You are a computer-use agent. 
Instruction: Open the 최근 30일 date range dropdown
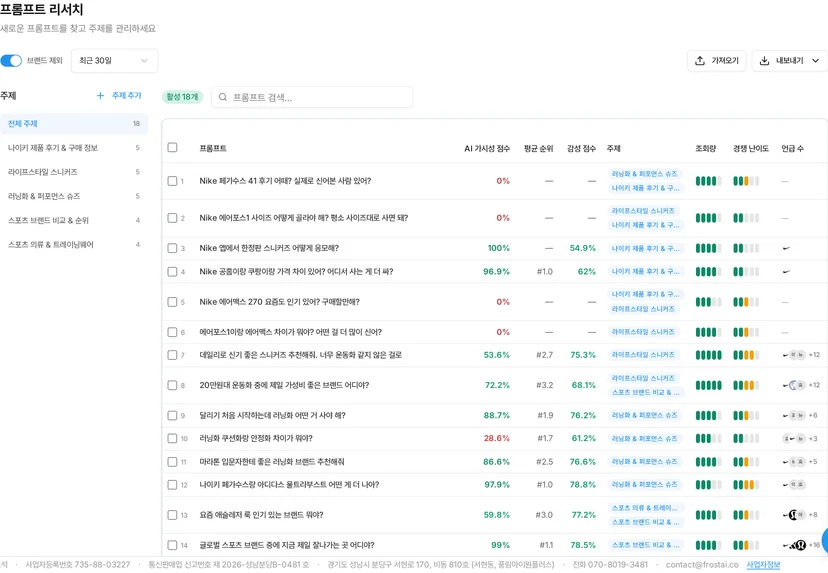tap(114, 61)
